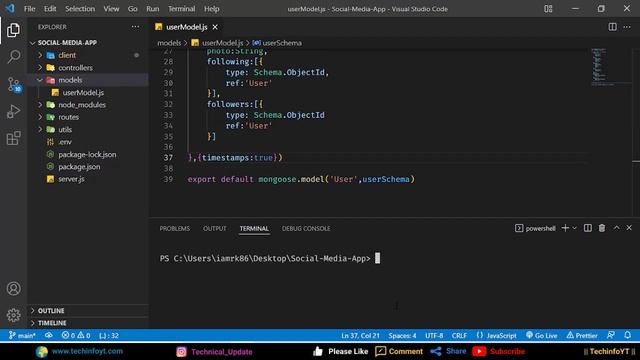The image size is (640, 360).
Task: Open the Search view in activity bar
Action: tap(13, 57)
